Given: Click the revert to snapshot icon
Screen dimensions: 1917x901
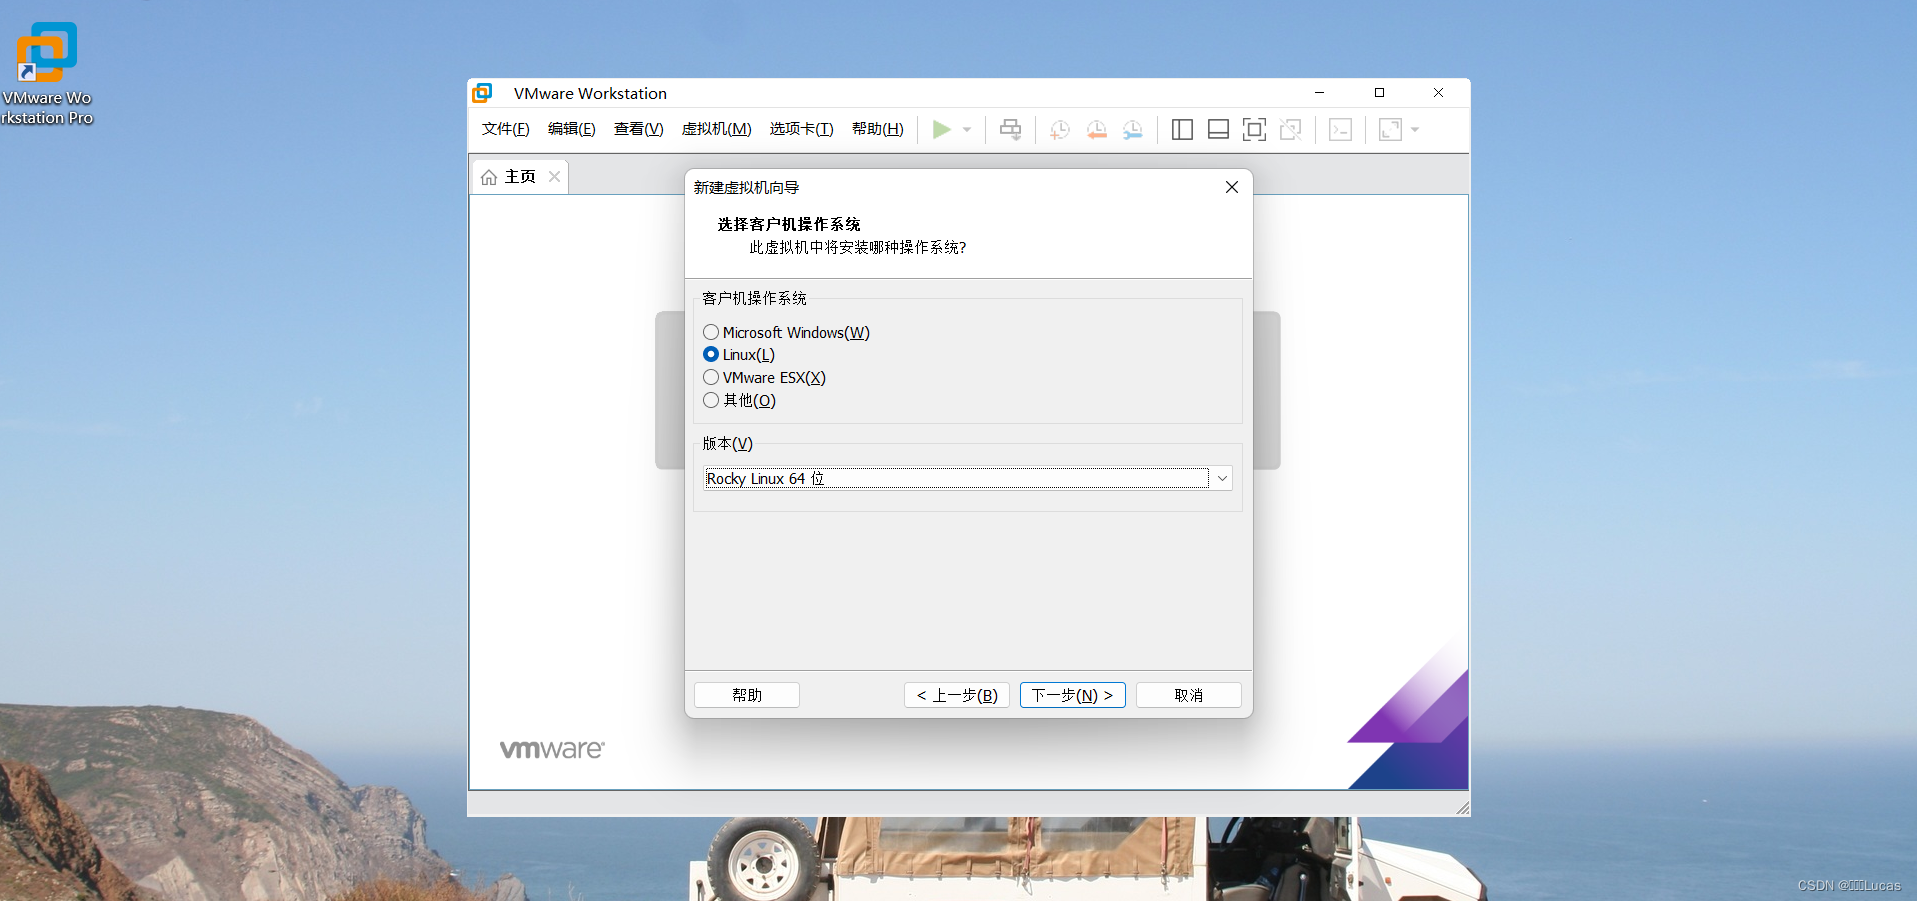Looking at the screenshot, I should (1097, 130).
